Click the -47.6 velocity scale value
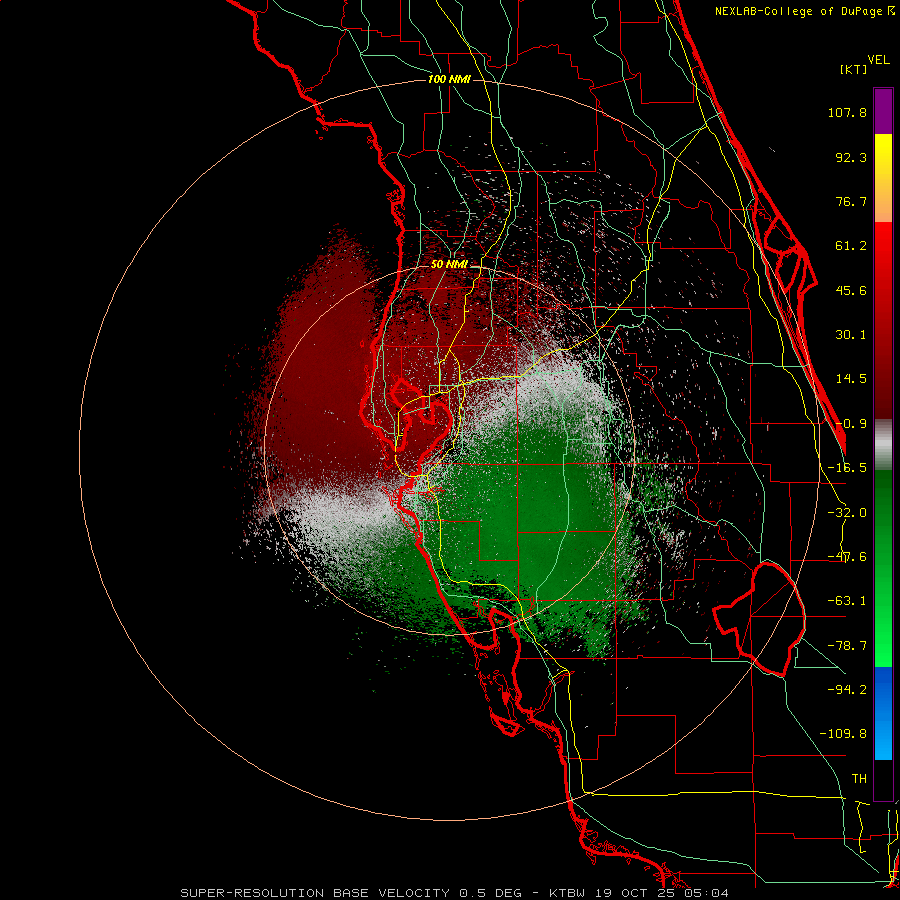The image size is (900, 900). (847, 557)
